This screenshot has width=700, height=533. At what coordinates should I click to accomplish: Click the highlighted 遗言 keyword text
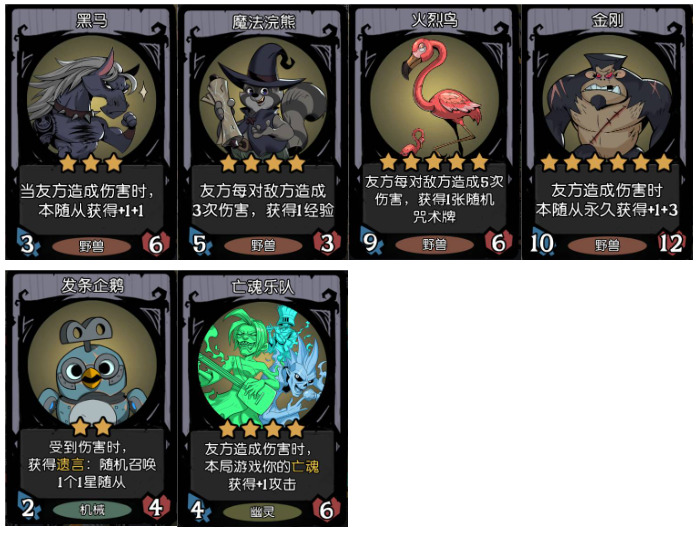coord(71,464)
